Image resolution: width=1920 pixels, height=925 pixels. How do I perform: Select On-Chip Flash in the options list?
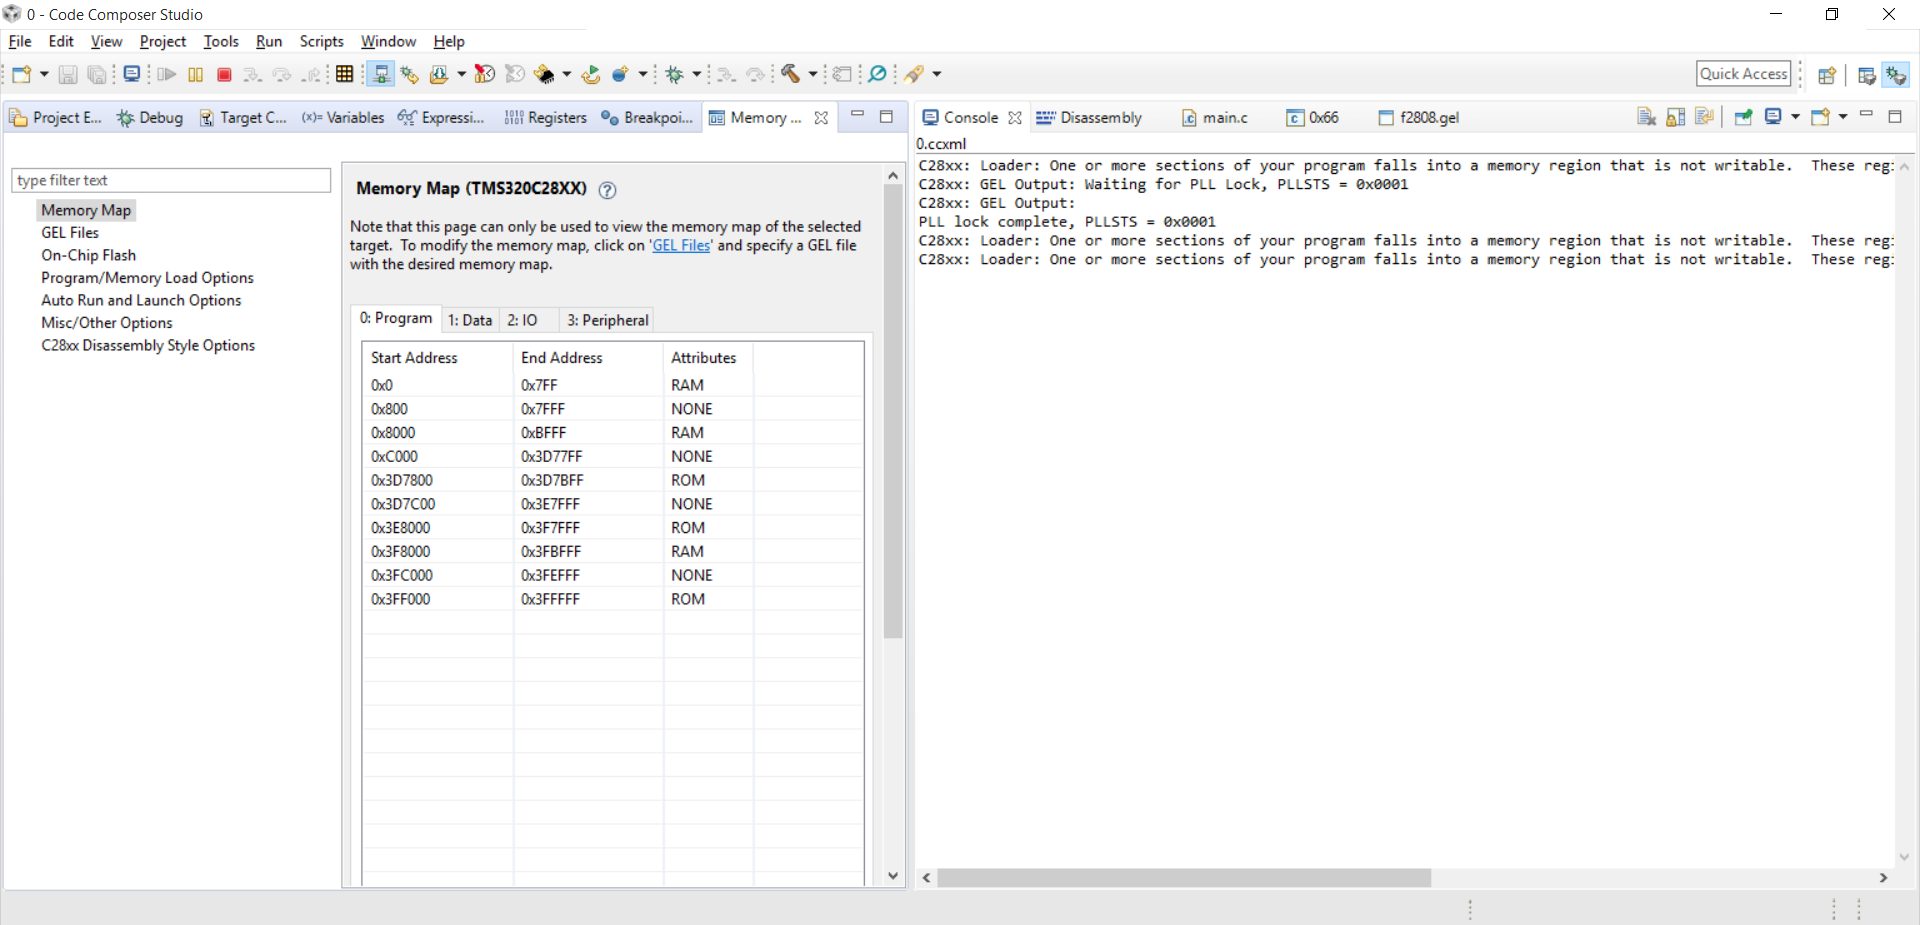pyautogui.click(x=88, y=255)
